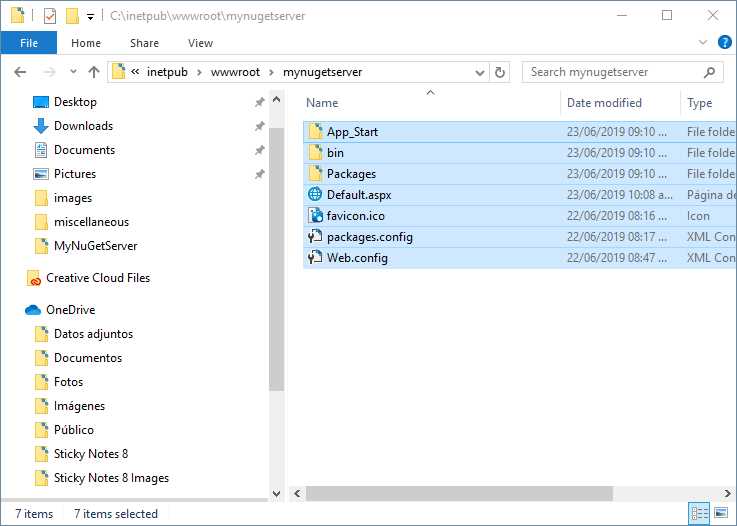Click inetpub in the address breadcrumb
This screenshot has height=526, width=737.
[x=167, y=72]
